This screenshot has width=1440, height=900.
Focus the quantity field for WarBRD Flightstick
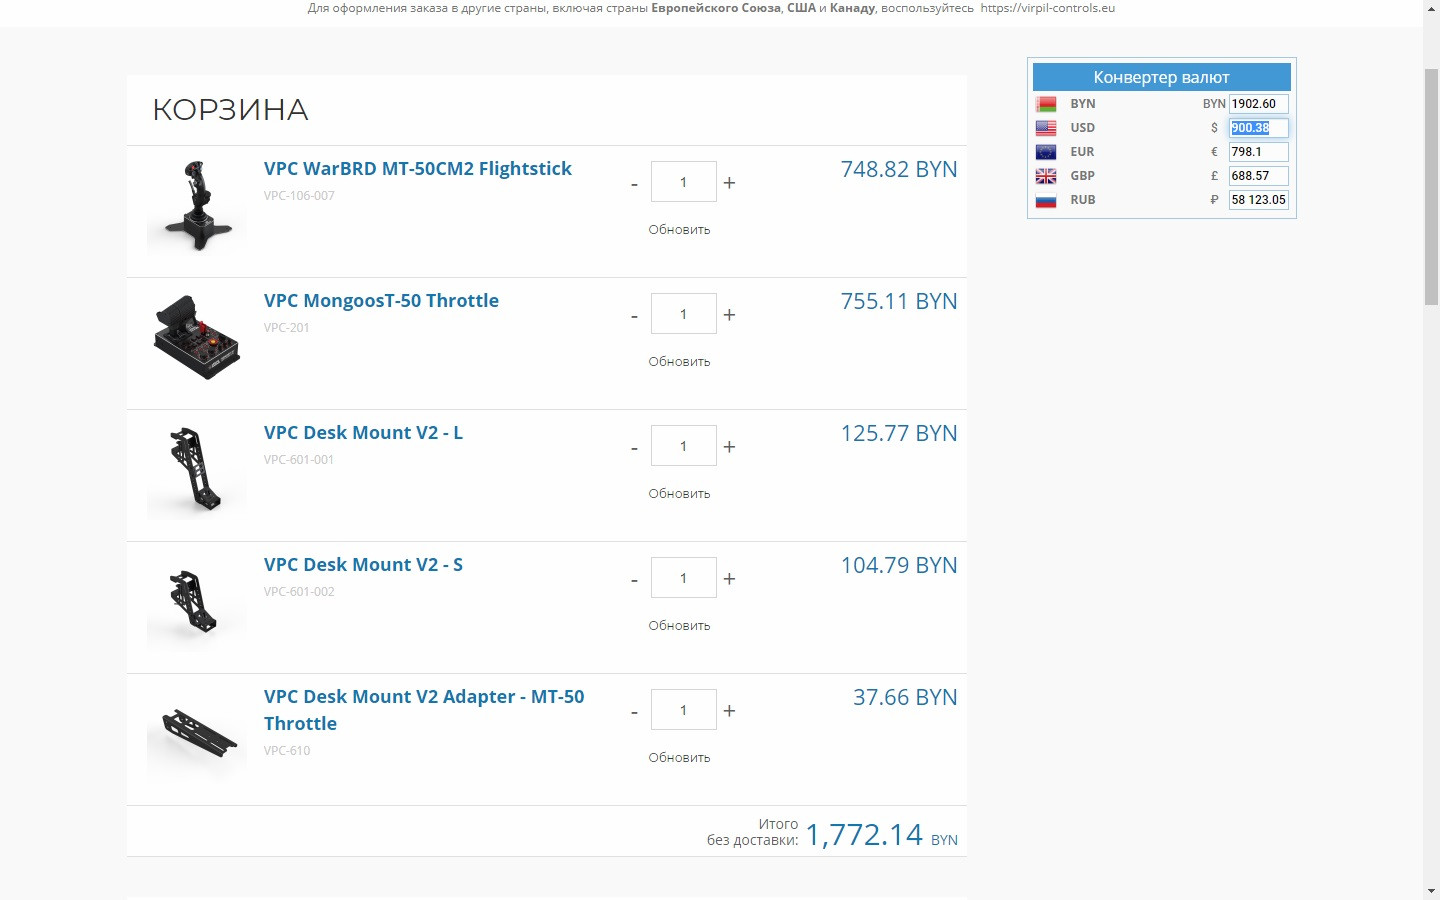click(684, 182)
